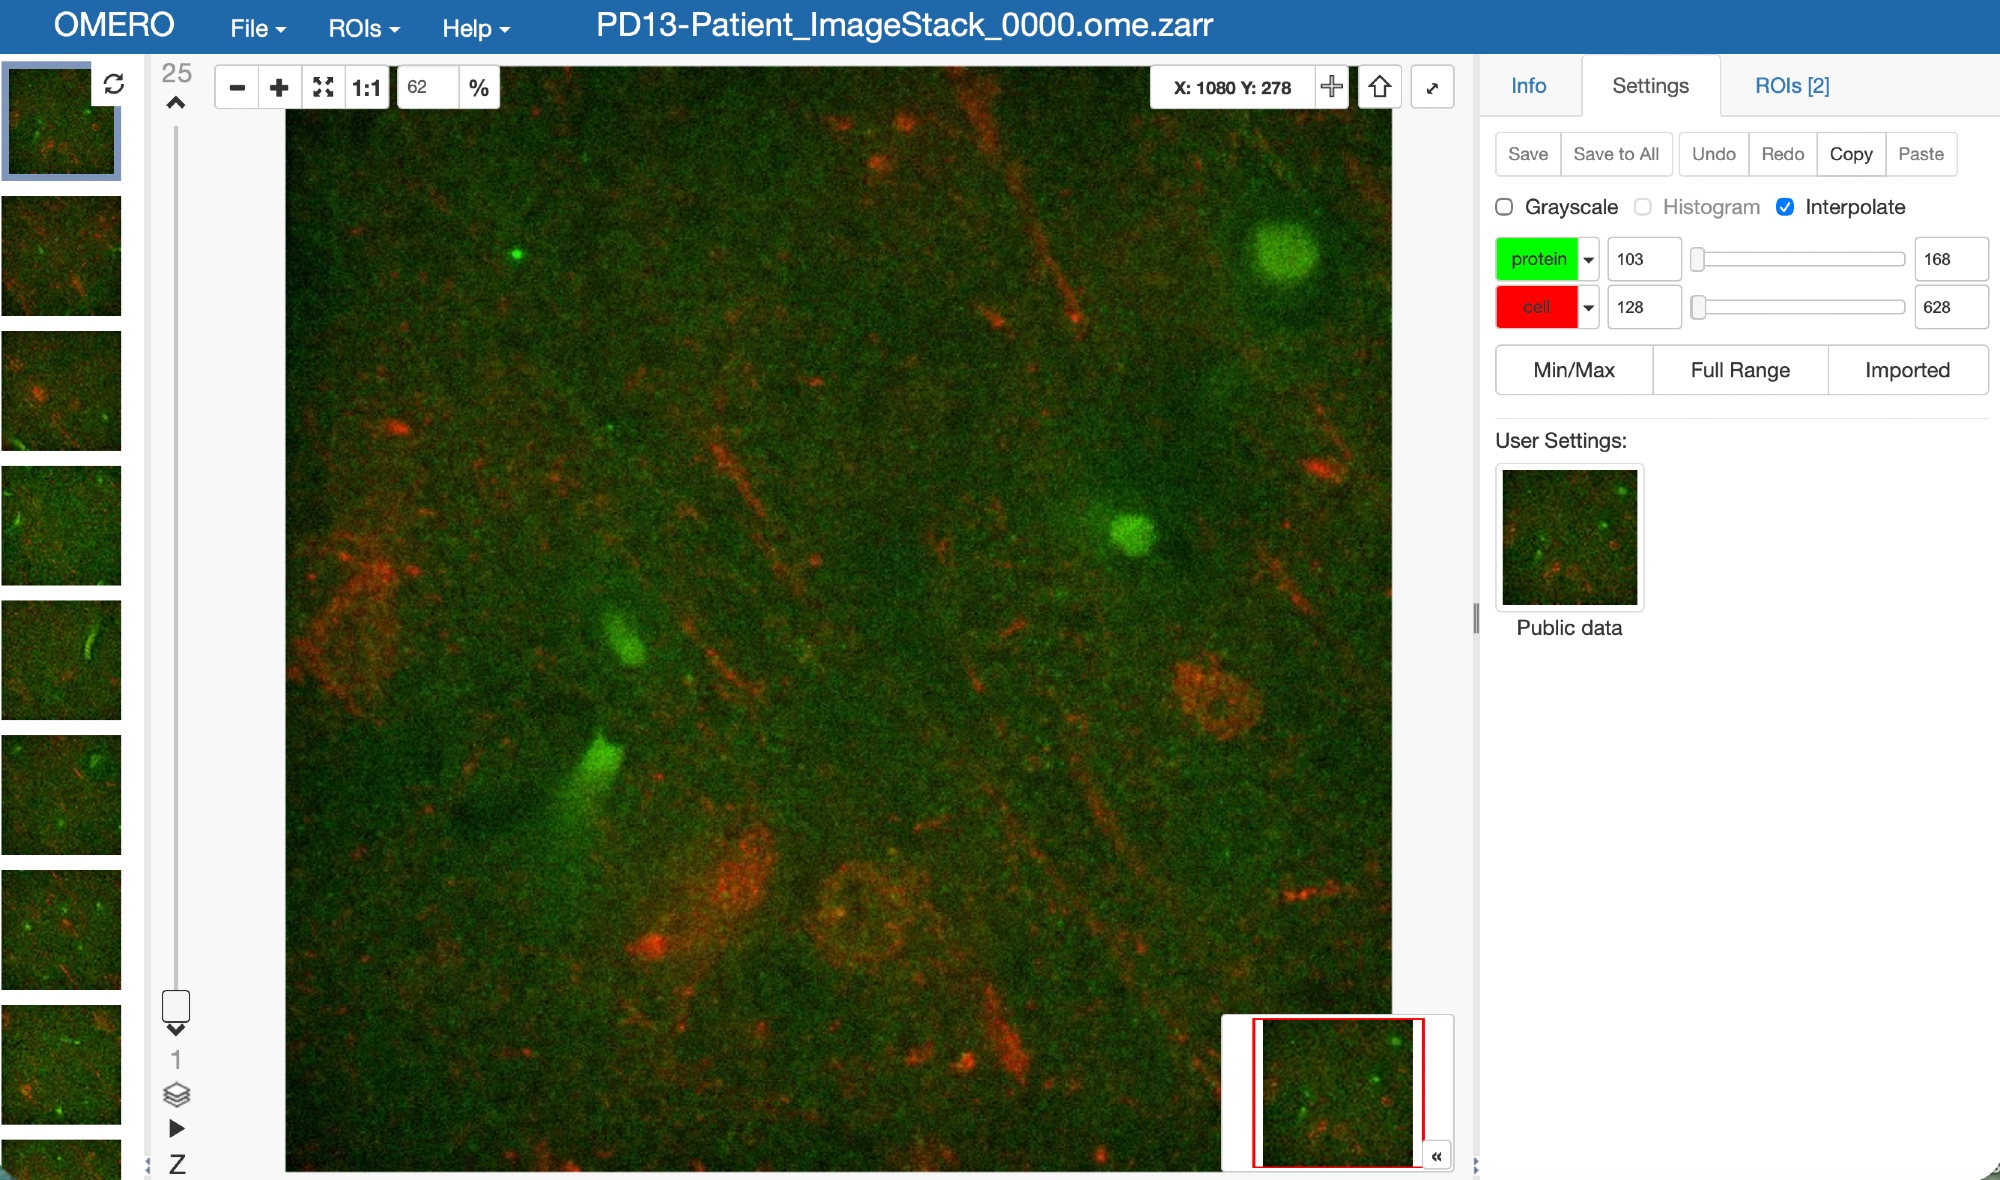
Task: Switch to the Info tab
Action: tap(1528, 86)
